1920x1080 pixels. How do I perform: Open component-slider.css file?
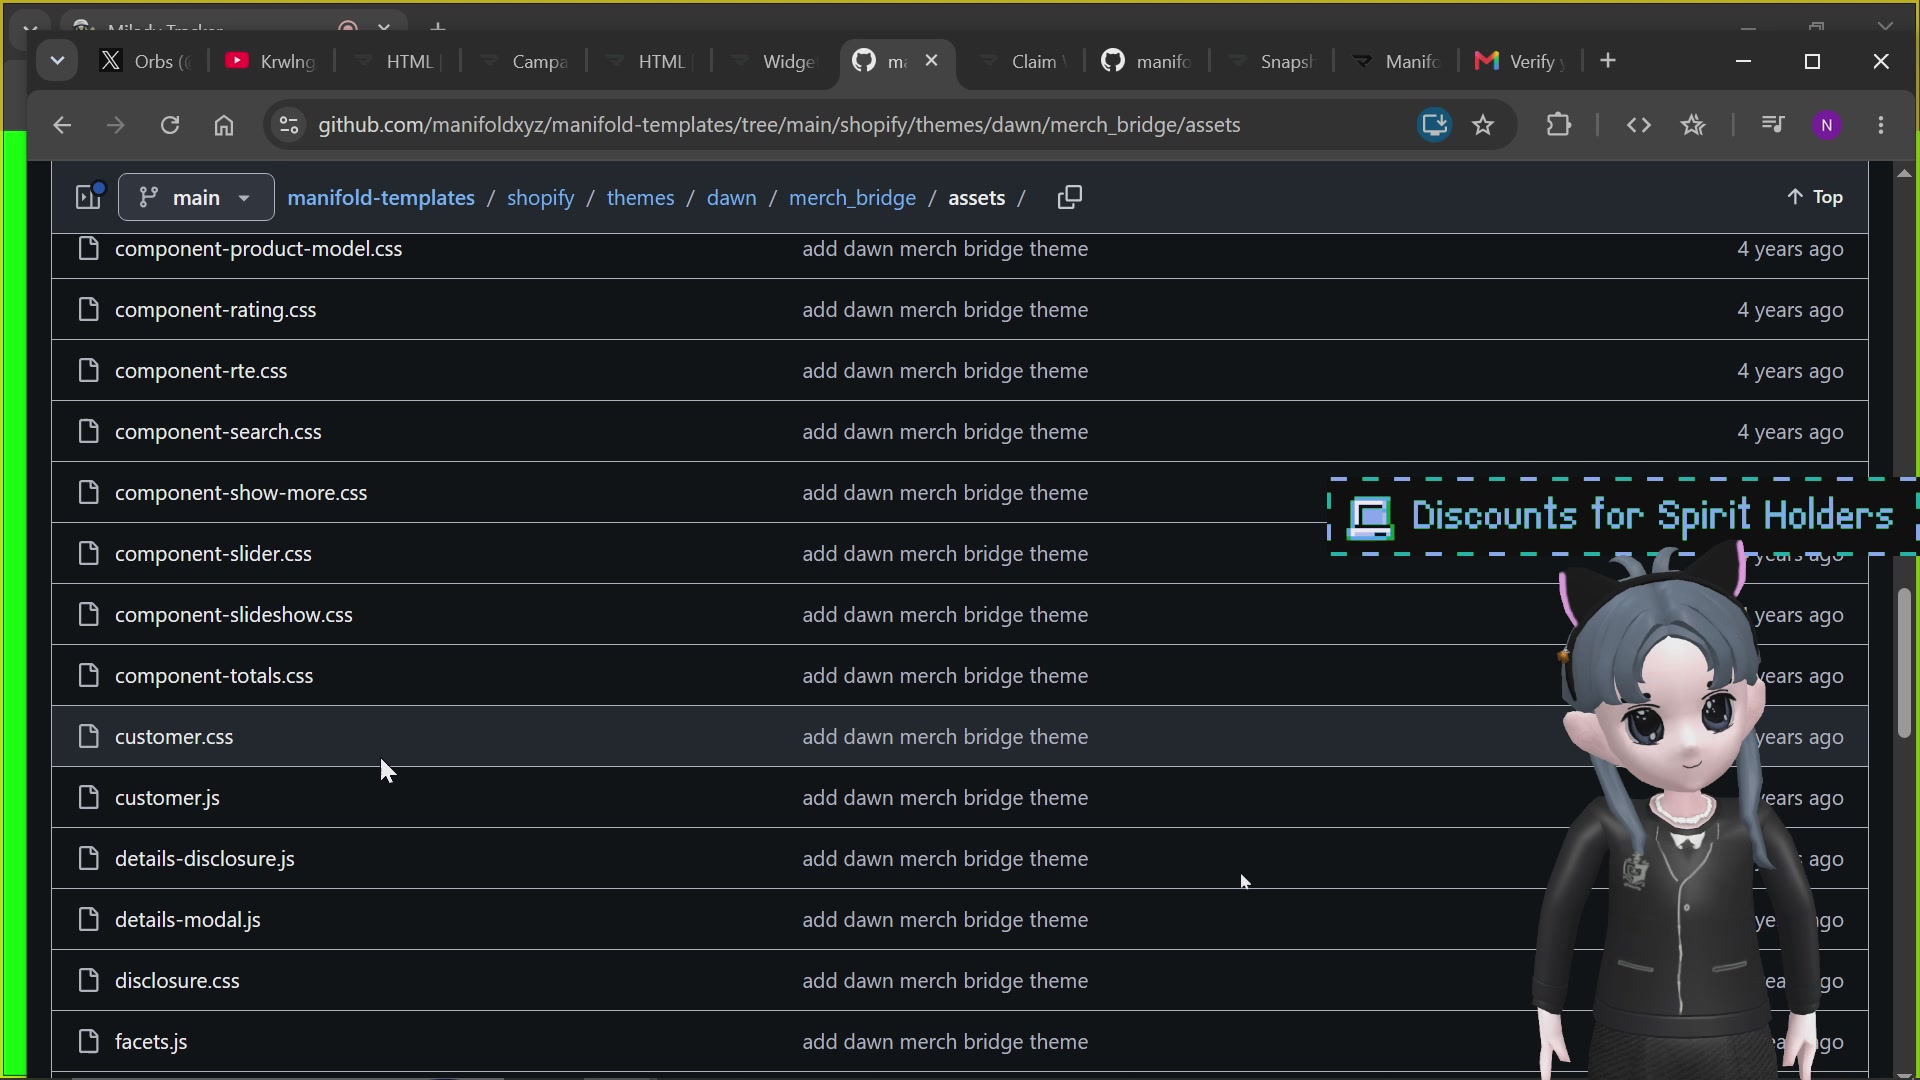coord(213,554)
